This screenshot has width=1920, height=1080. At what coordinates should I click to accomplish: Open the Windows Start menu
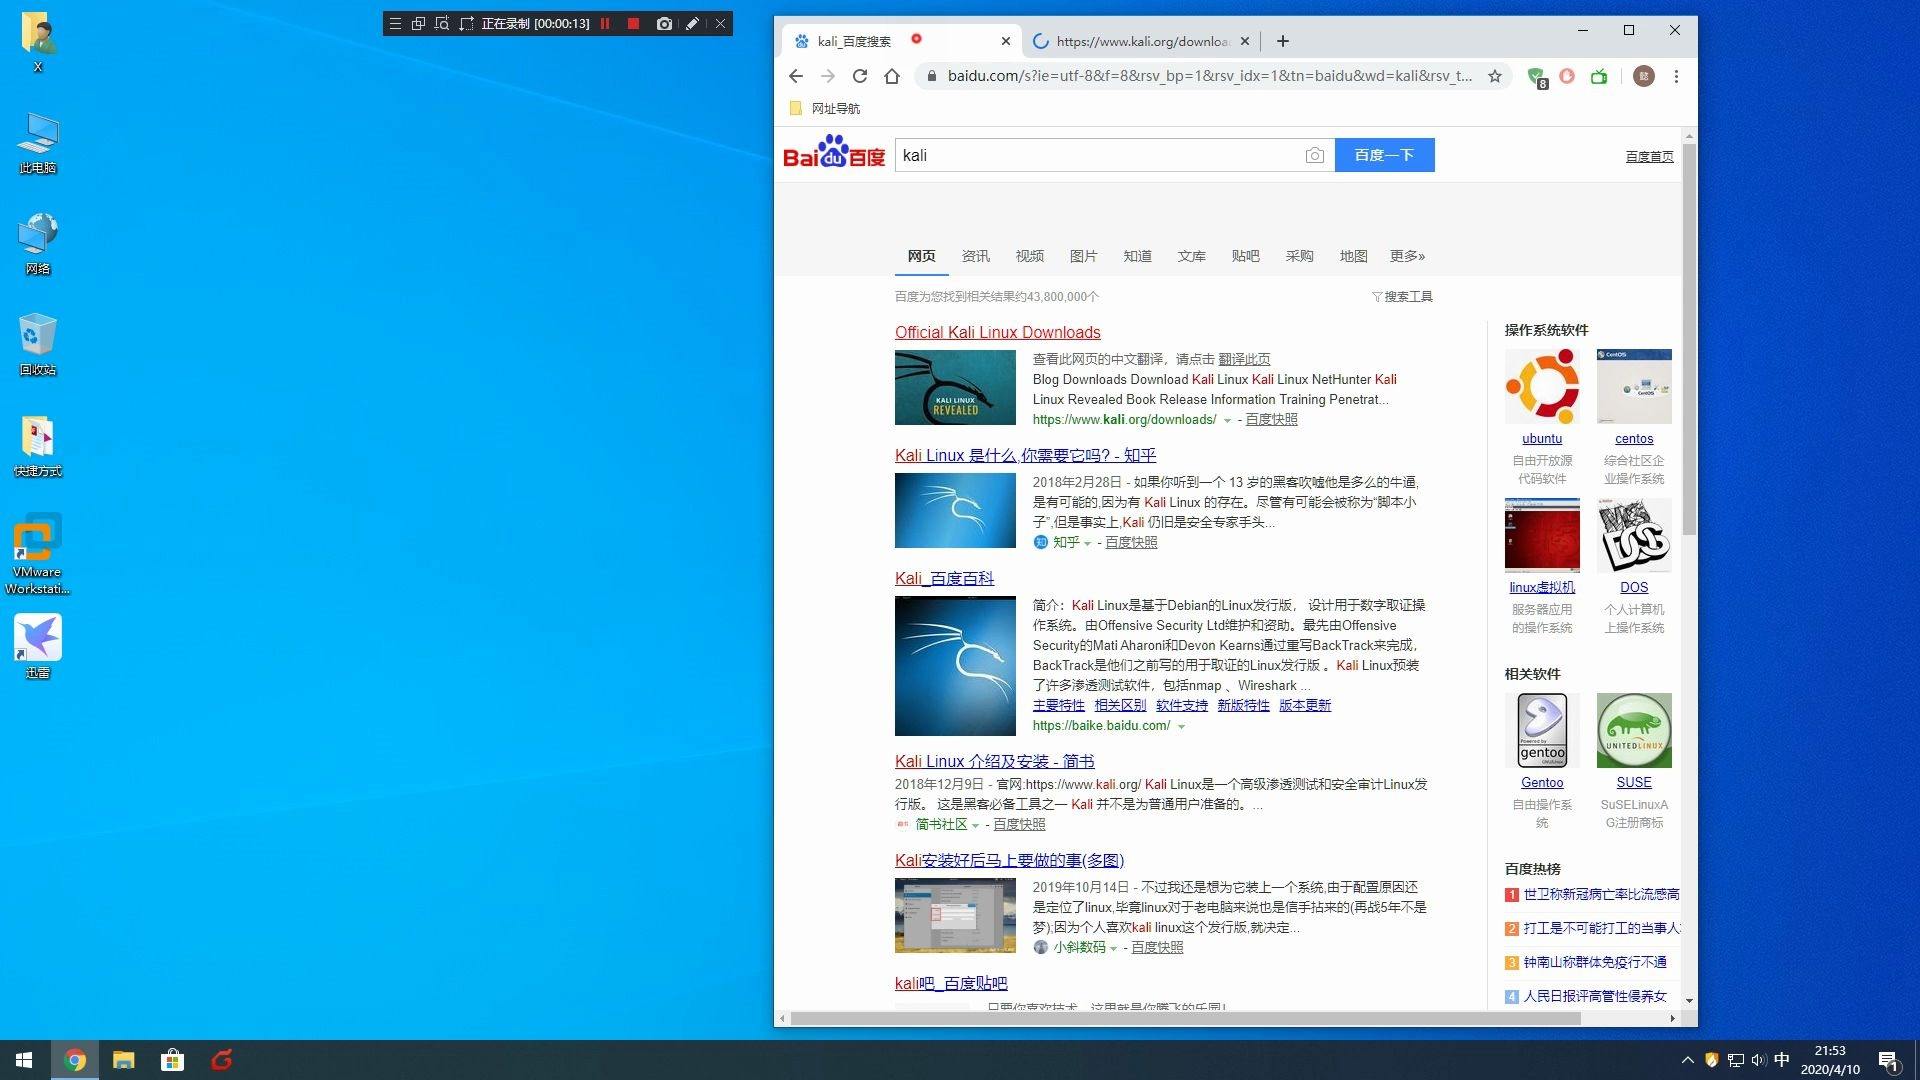tap(24, 1060)
